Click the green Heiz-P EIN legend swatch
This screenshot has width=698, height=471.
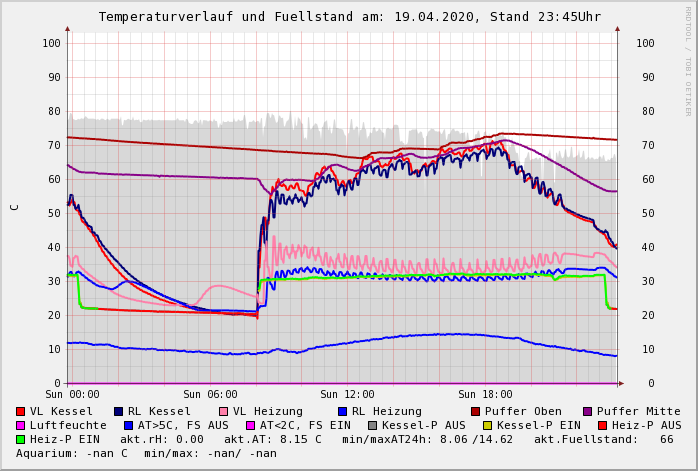tap(21, 439)
